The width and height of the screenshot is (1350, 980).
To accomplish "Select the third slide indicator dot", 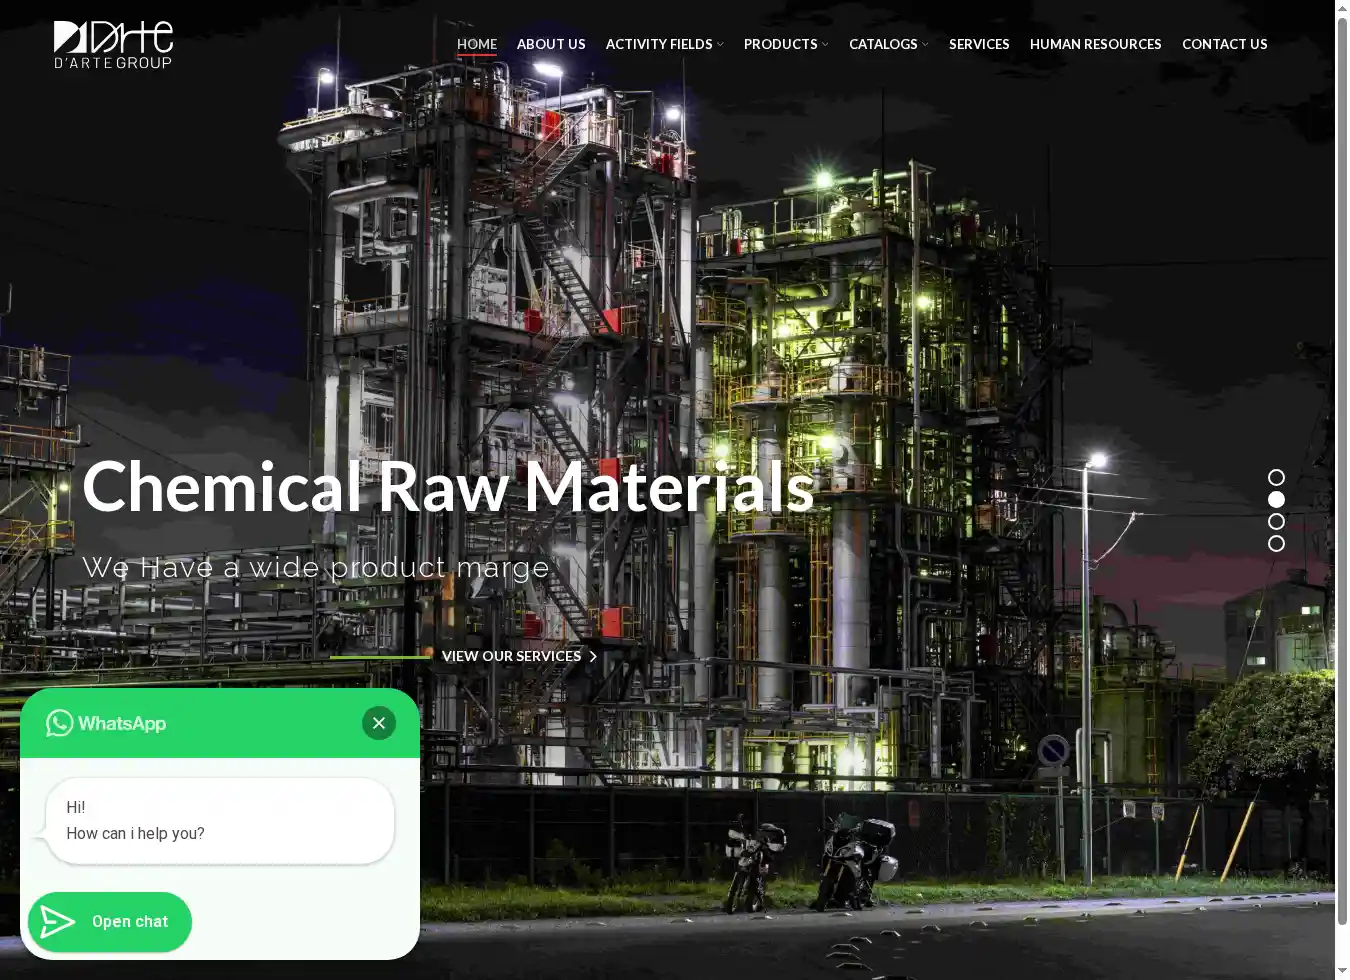I will (x=1276, y=522).
